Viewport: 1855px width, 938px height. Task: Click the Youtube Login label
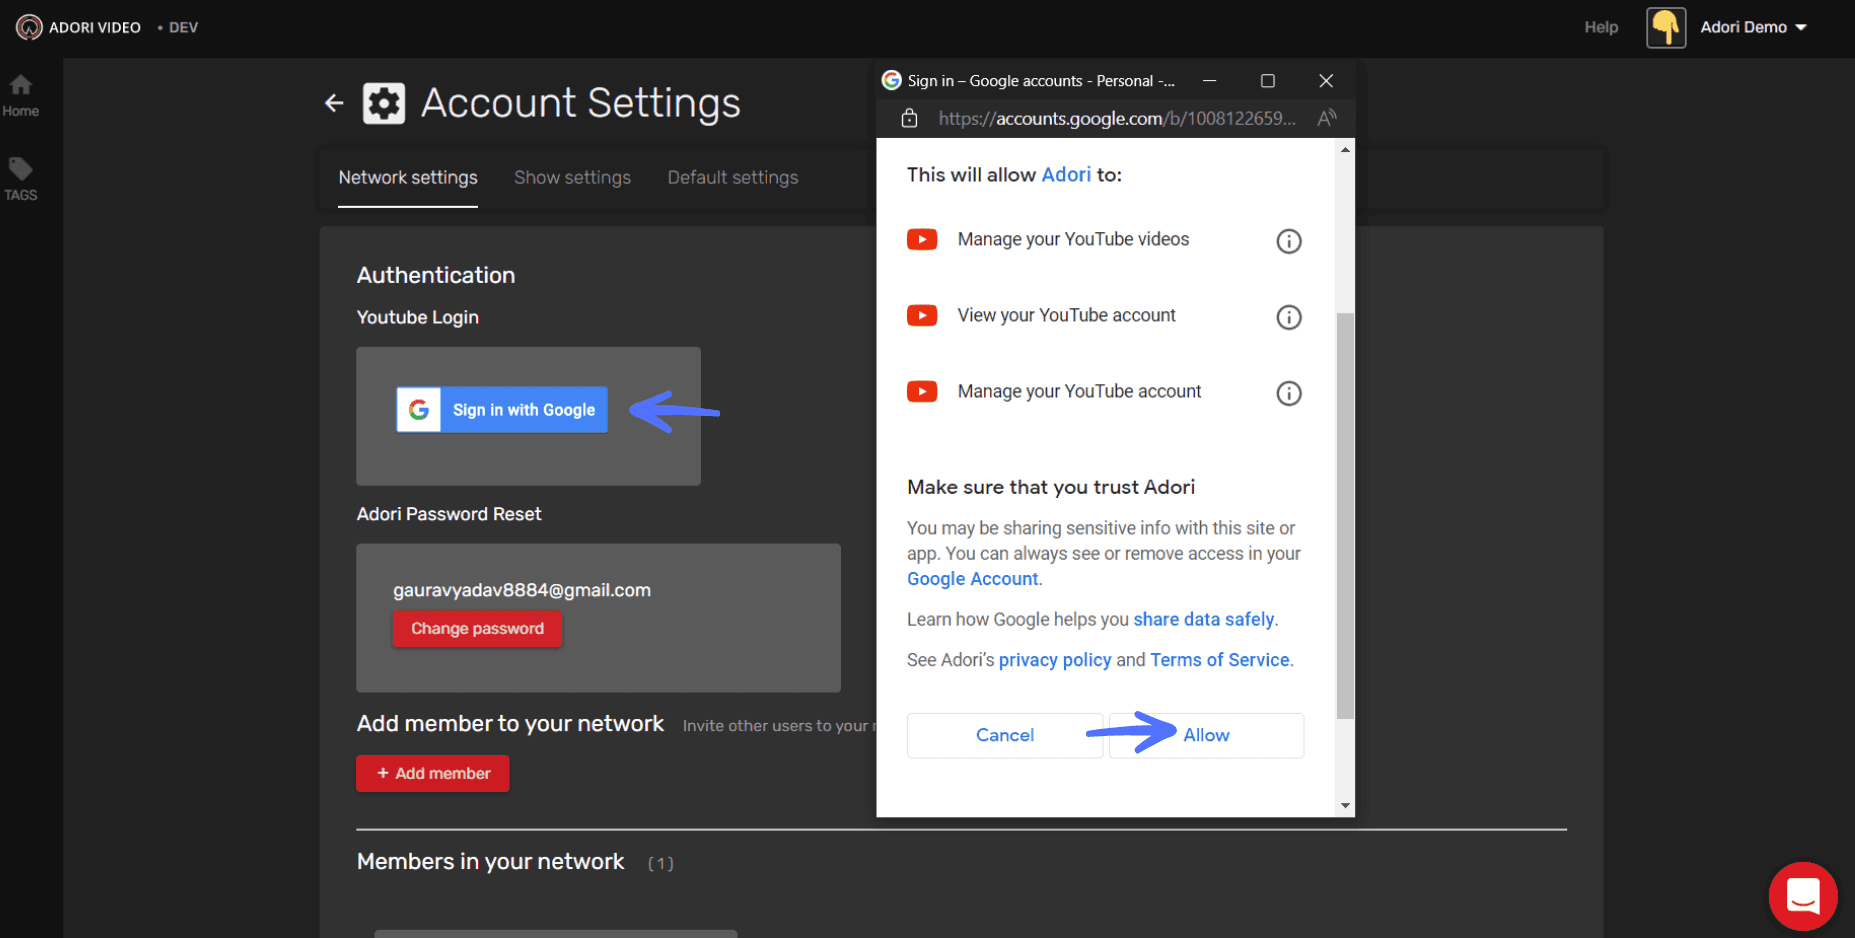418,317
